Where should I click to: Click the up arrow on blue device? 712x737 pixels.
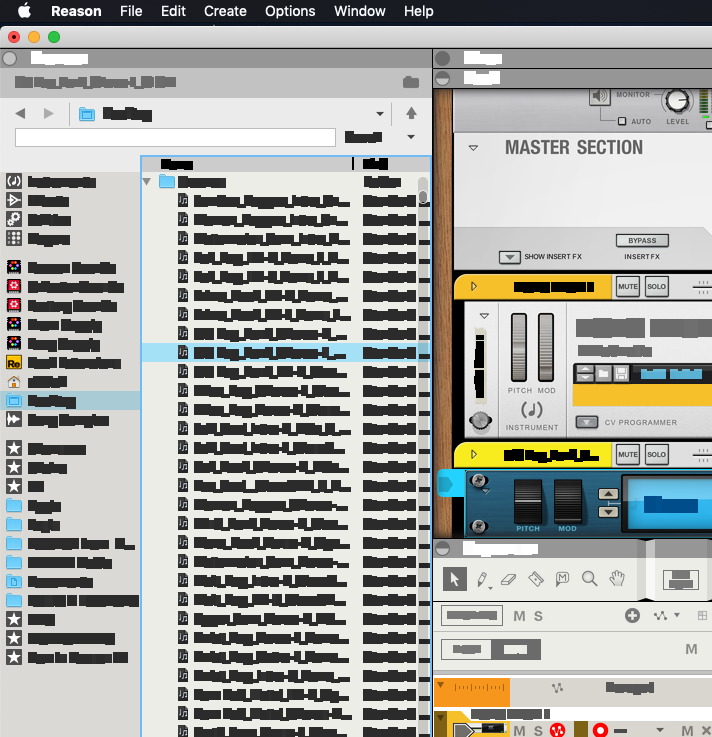coord(608,494)
